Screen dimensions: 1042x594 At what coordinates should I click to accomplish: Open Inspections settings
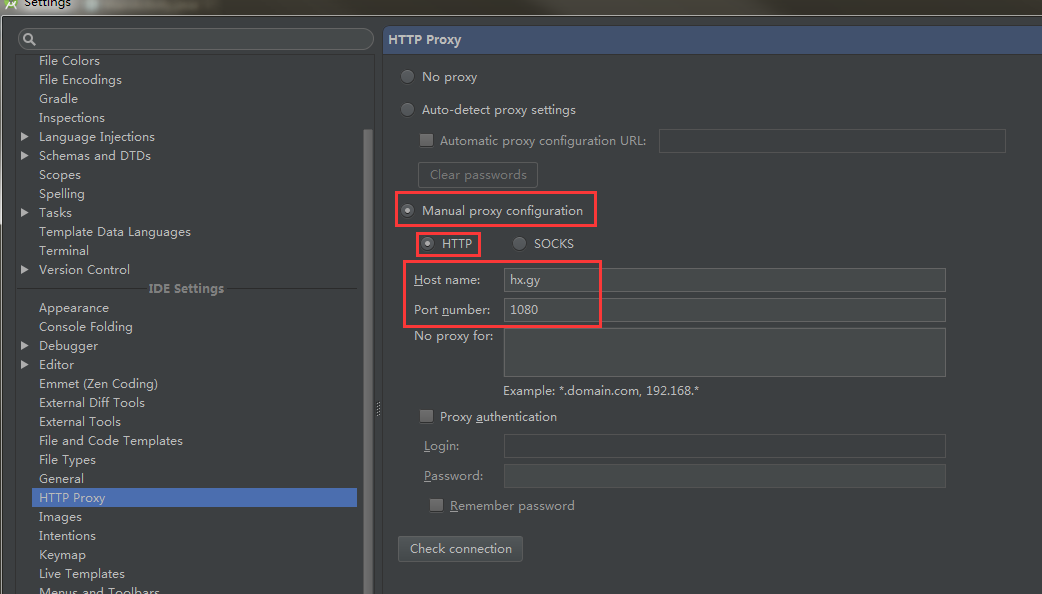coord(72,118)
